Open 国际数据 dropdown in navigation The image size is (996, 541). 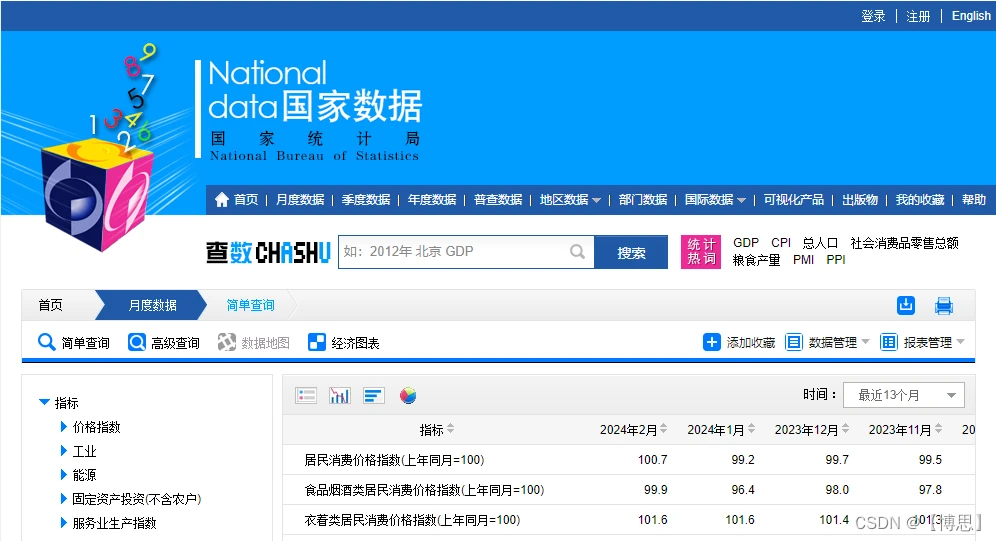(715, 199)
